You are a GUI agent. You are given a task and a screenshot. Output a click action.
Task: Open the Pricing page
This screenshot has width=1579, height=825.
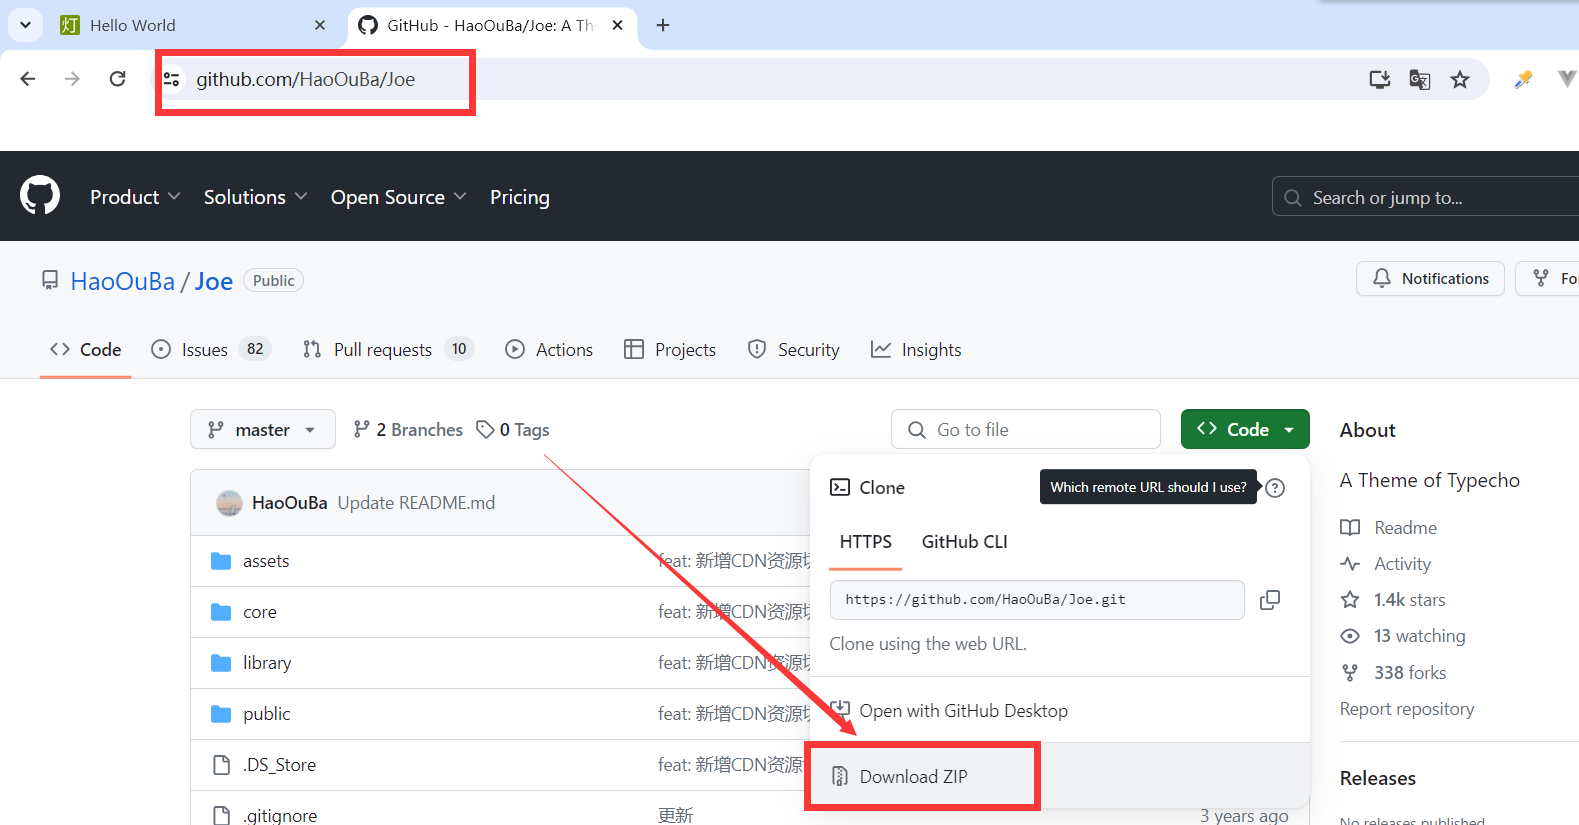tap(520, 197)
